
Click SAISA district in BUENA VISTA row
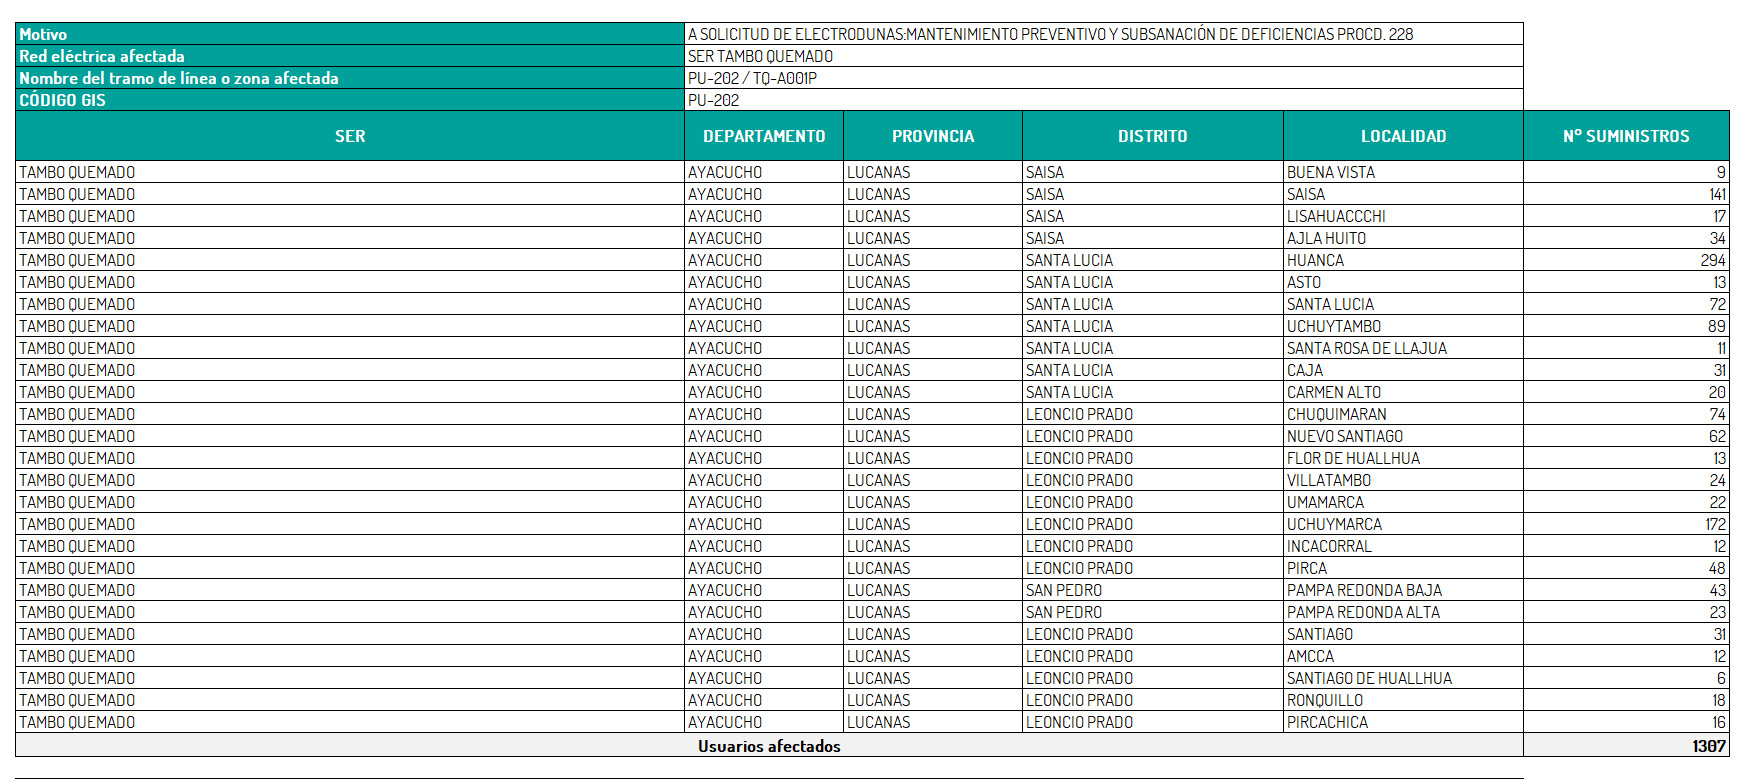(1153, 172)
